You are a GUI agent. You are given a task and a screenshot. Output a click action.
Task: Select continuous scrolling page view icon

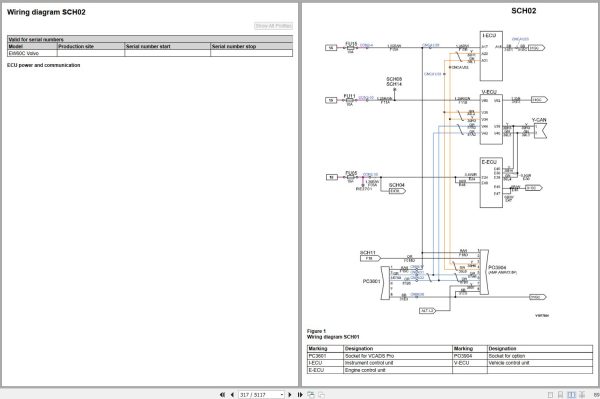(561, 394)
